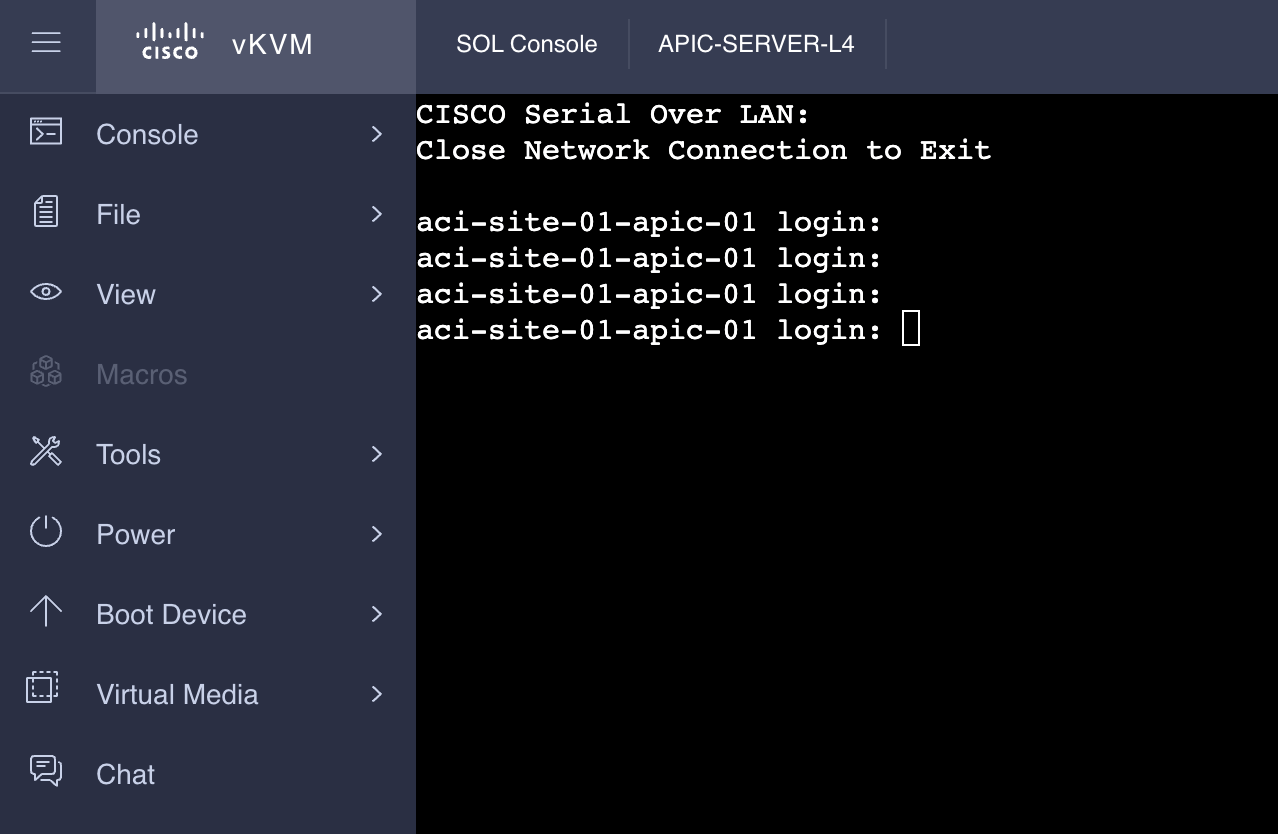1278x834 pixels.
Task: Click the Console terminal icon
Action: click(x=46, y=132)
